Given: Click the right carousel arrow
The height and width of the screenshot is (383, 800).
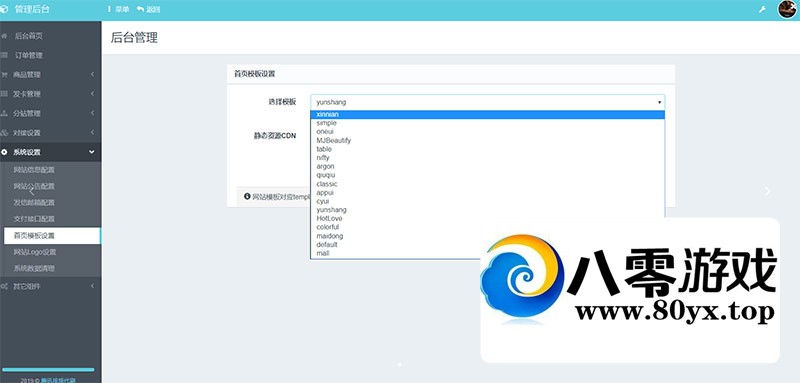Looking at the screenshot, I should 767,191.
